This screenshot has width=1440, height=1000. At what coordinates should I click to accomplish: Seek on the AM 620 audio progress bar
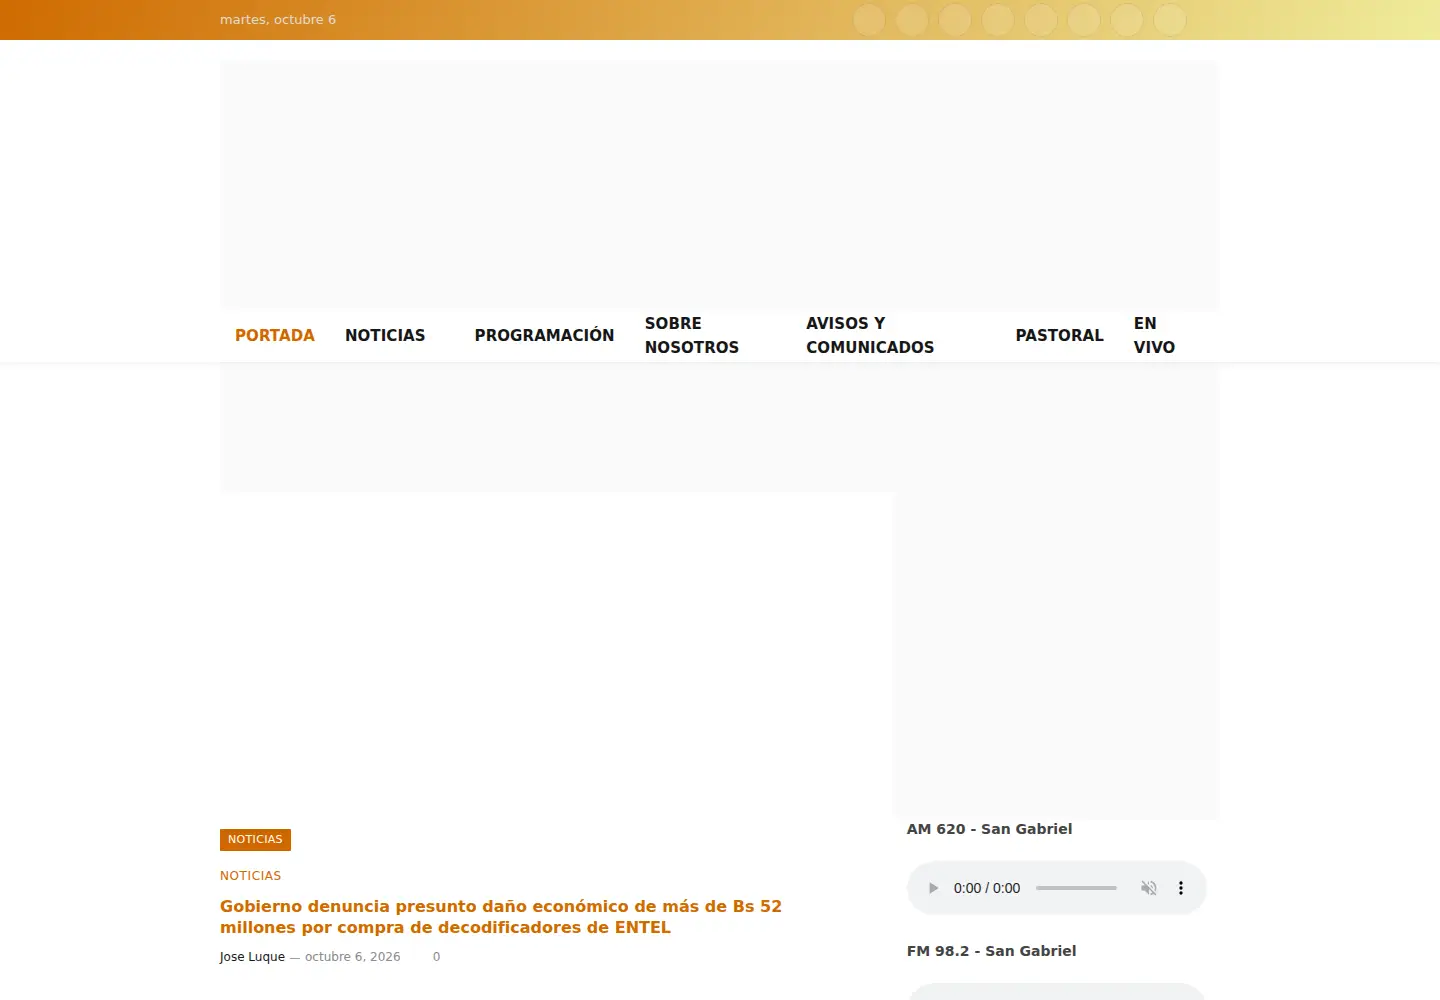point(1076,888)
